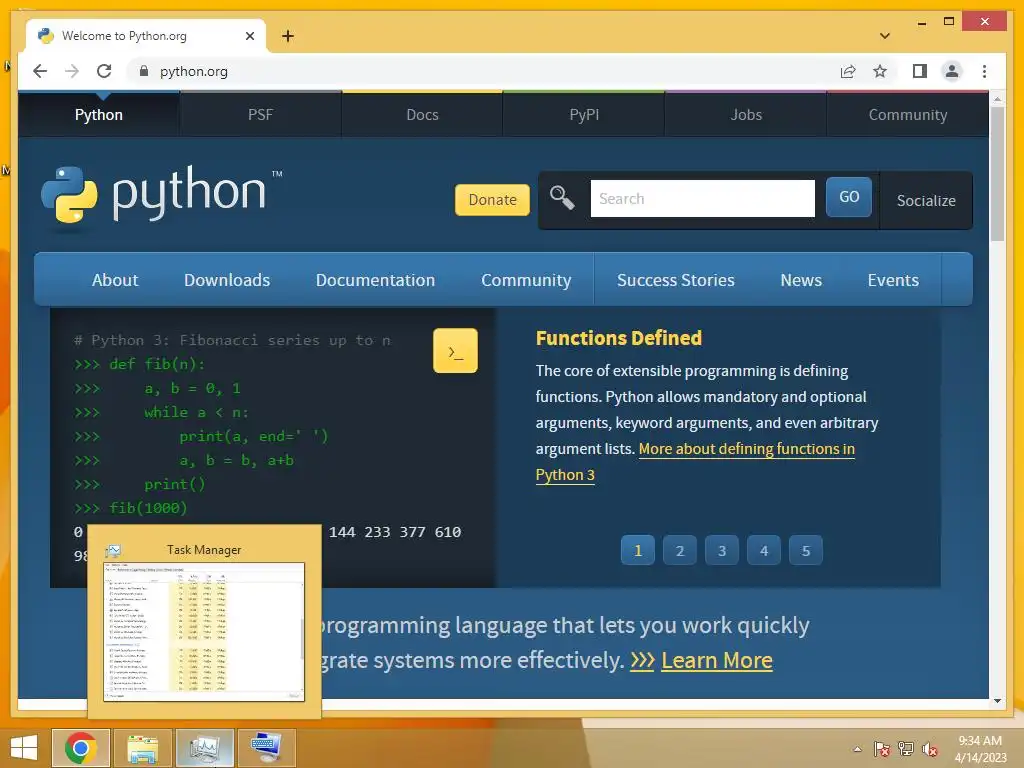Screen dimensions: 1024x768
Task: Show hidden system tray icons
Action: pos(857,749)
